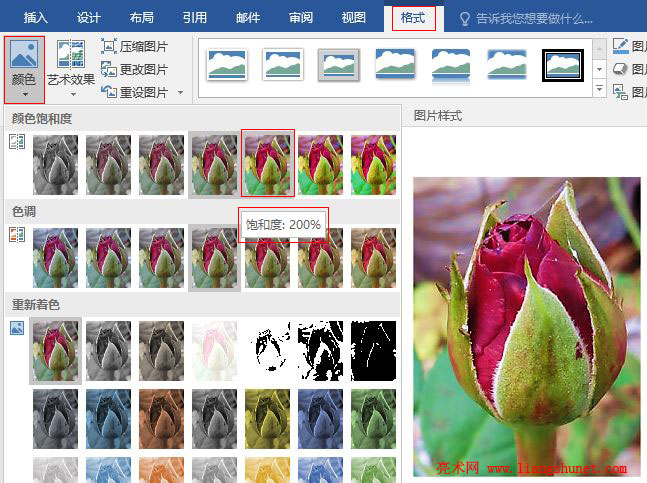This screenshot has height=483, width=647.
Task: Apply the fifth reflected rounded picture style
Action: coord(451,65)
